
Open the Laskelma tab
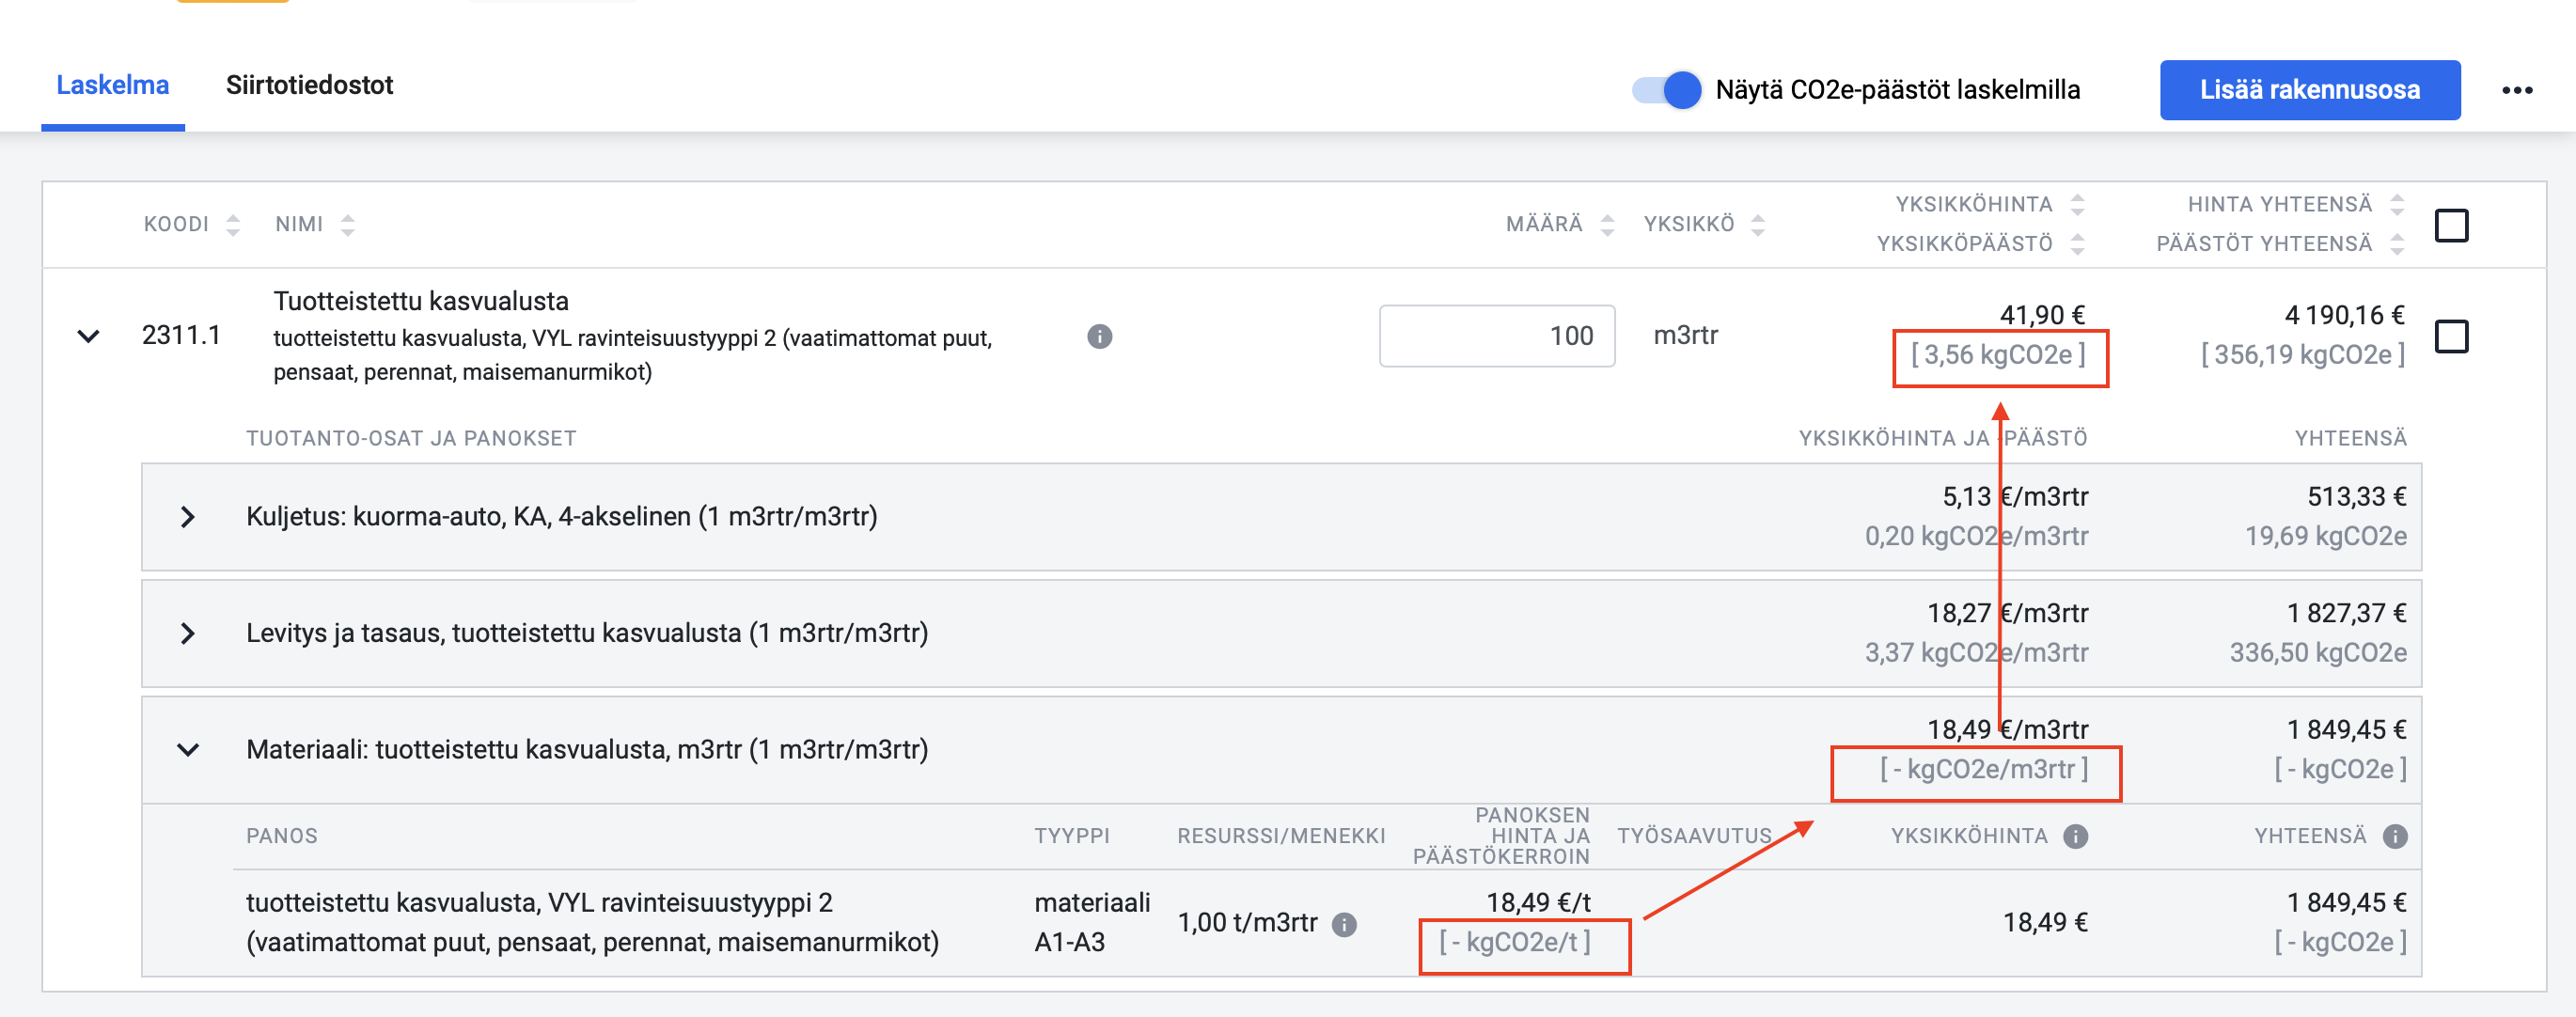tap(112, 86)
